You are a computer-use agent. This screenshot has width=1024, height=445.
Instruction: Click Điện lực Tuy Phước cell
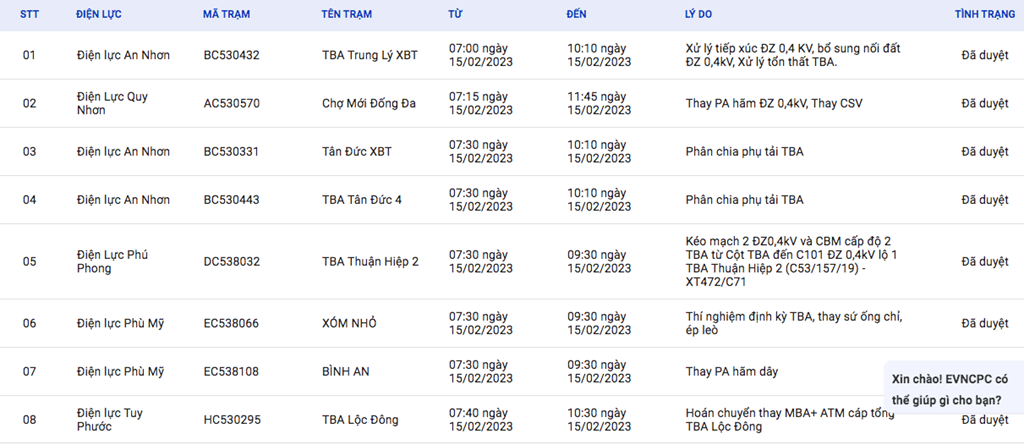click(x=110, y=420)
